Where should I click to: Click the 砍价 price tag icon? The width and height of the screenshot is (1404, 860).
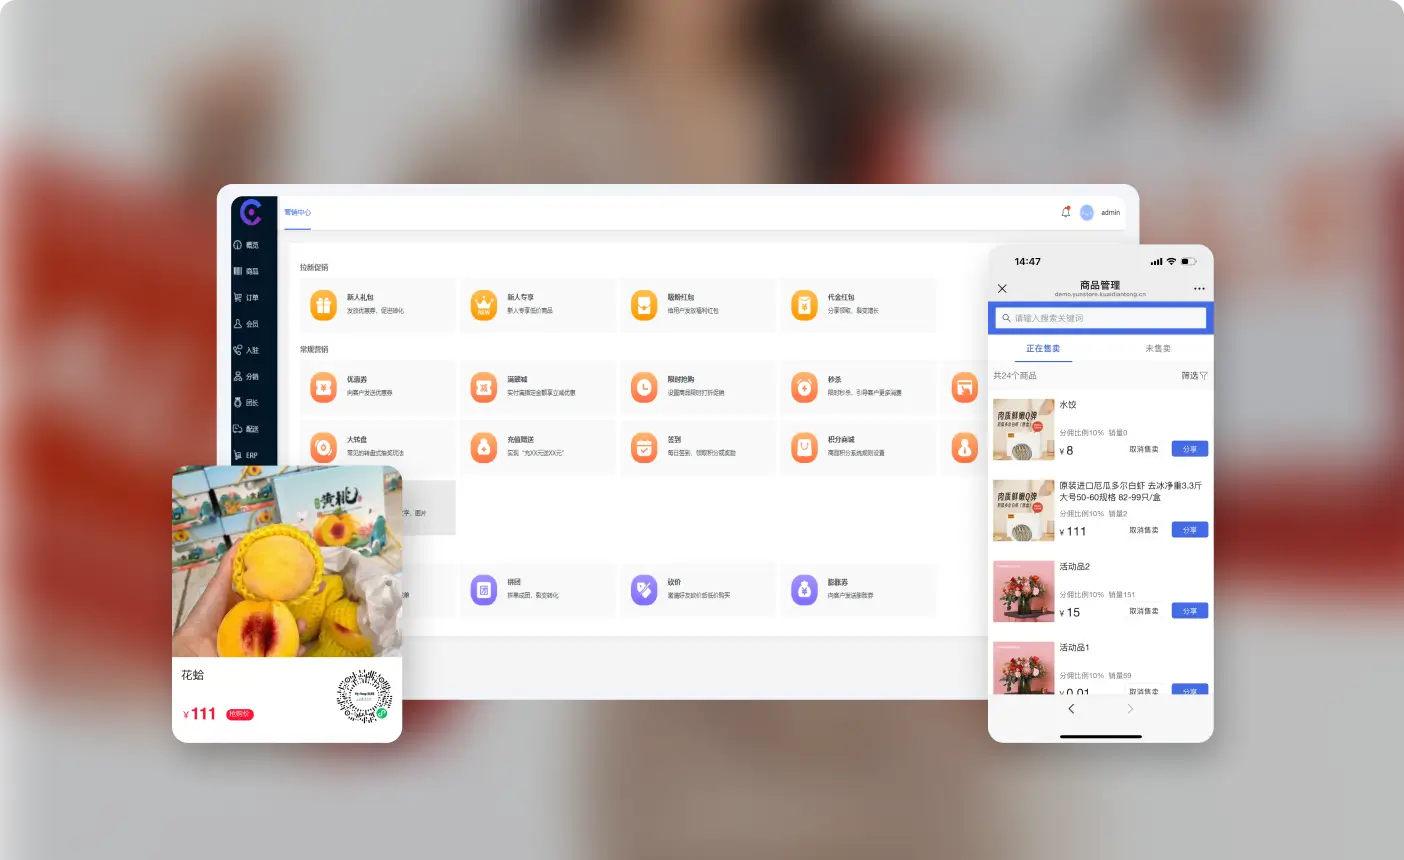pyautogui.click(x=644, y=589)
